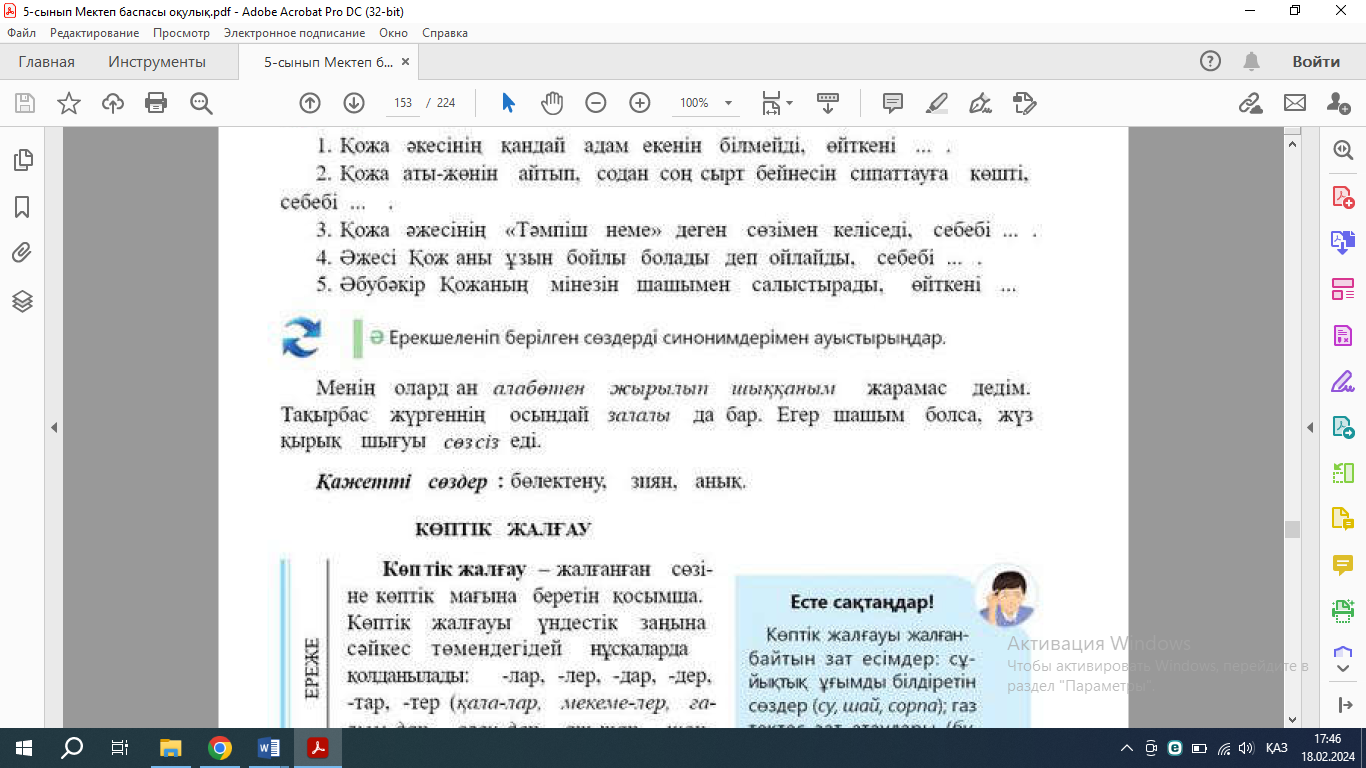Open the Bookmarks panel

click(22, 207)
